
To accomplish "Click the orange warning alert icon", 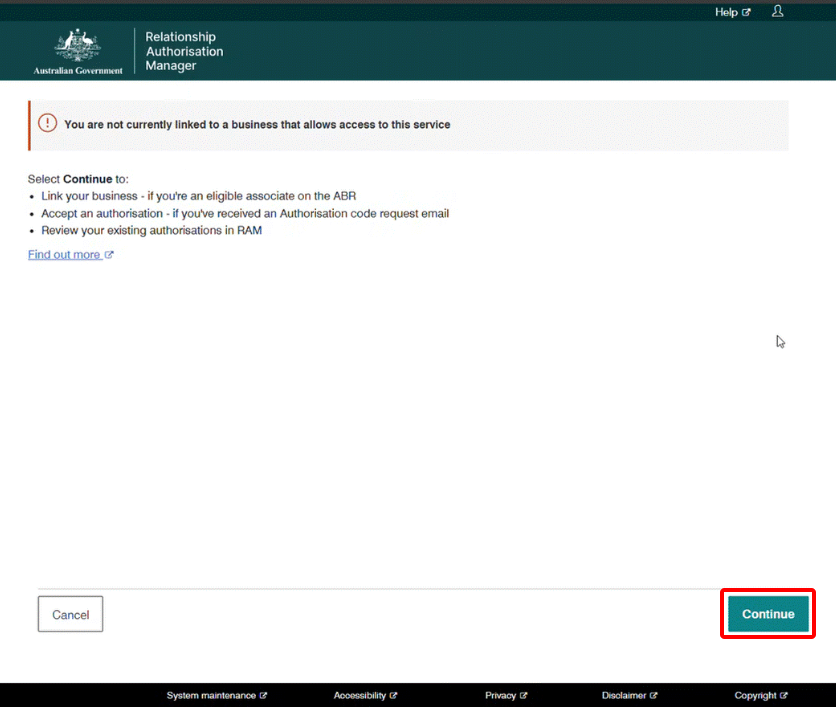I will (47, 123).
